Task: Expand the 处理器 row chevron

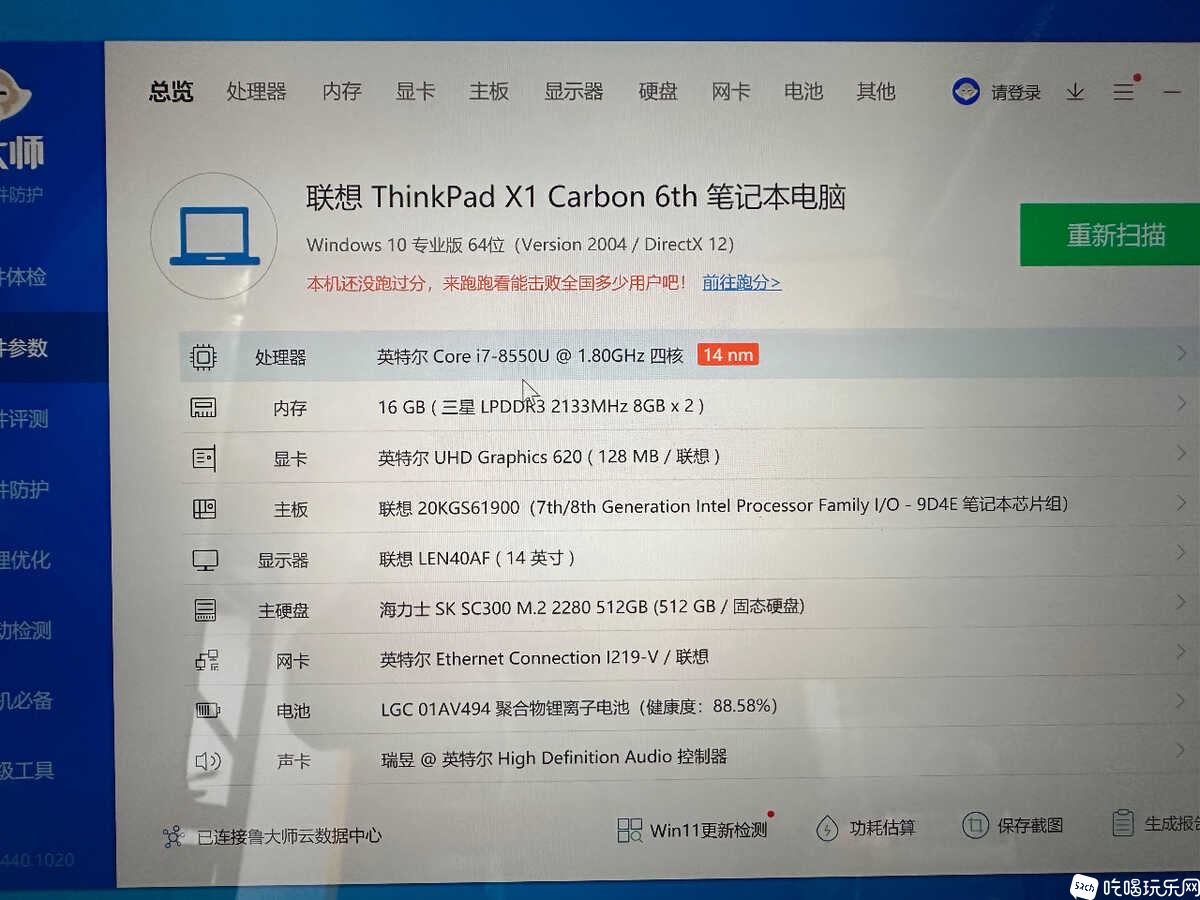Action: (1181, 353)
